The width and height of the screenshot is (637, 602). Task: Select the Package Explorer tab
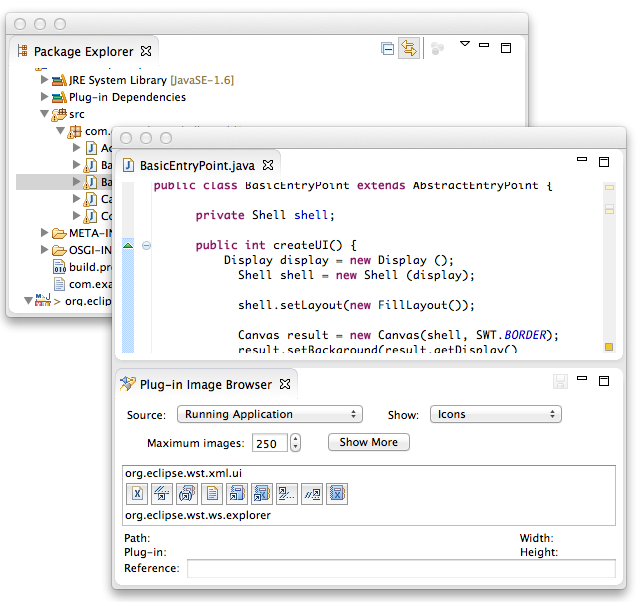83,52
